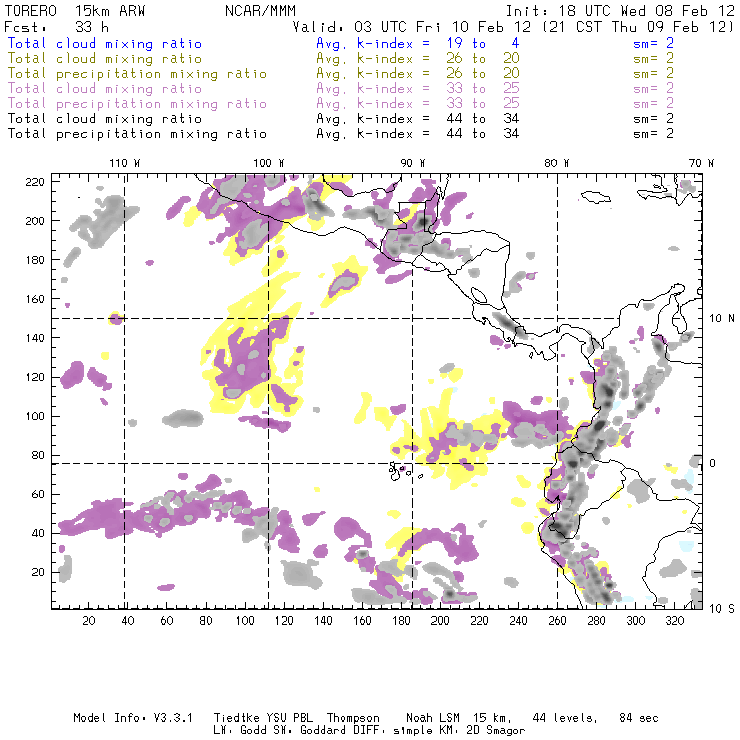
Task: Click the olive 'Total precipitation mixing ratio' legend line
Action: click(x=137, y=74)
